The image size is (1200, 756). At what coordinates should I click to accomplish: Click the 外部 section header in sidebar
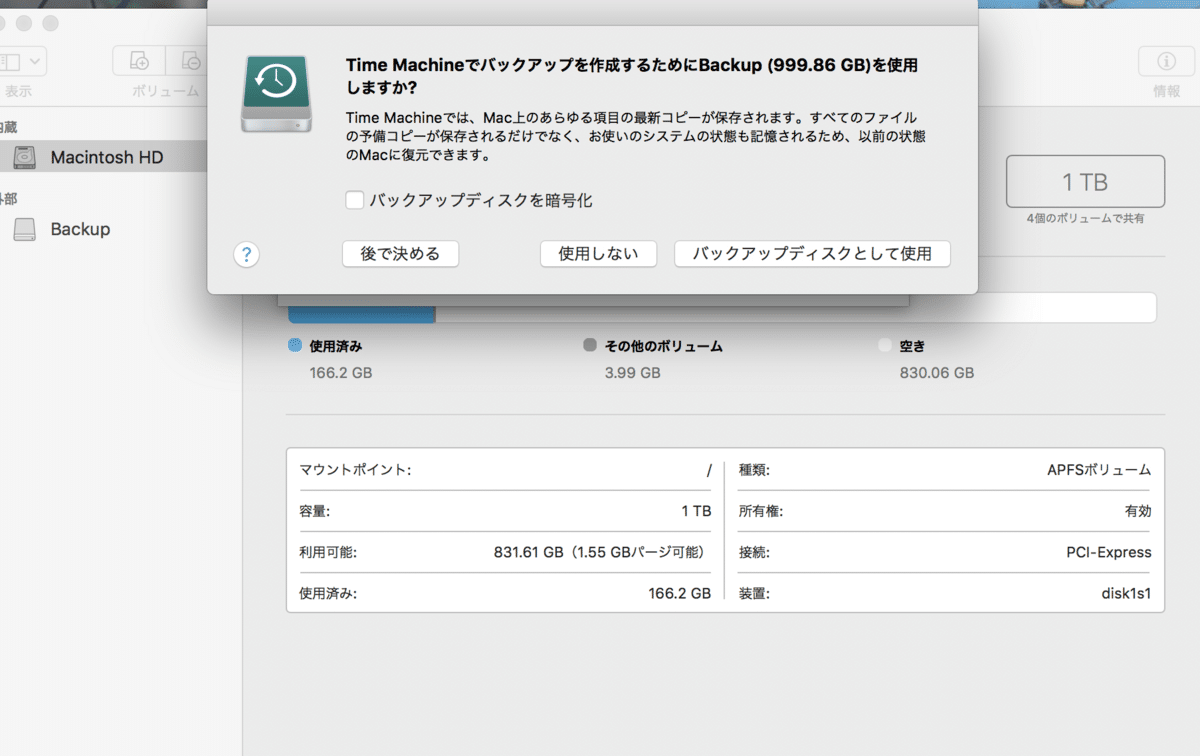8,199
